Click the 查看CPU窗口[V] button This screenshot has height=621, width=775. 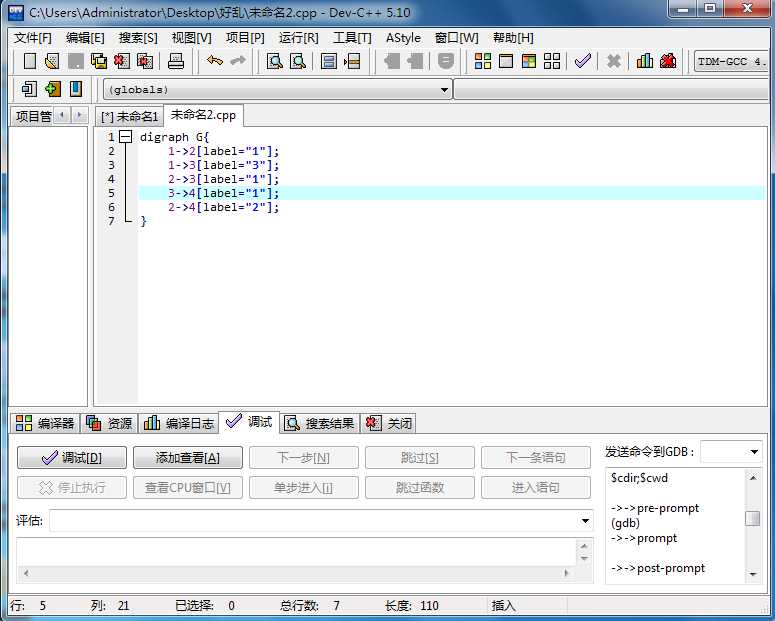click(188, 488)
